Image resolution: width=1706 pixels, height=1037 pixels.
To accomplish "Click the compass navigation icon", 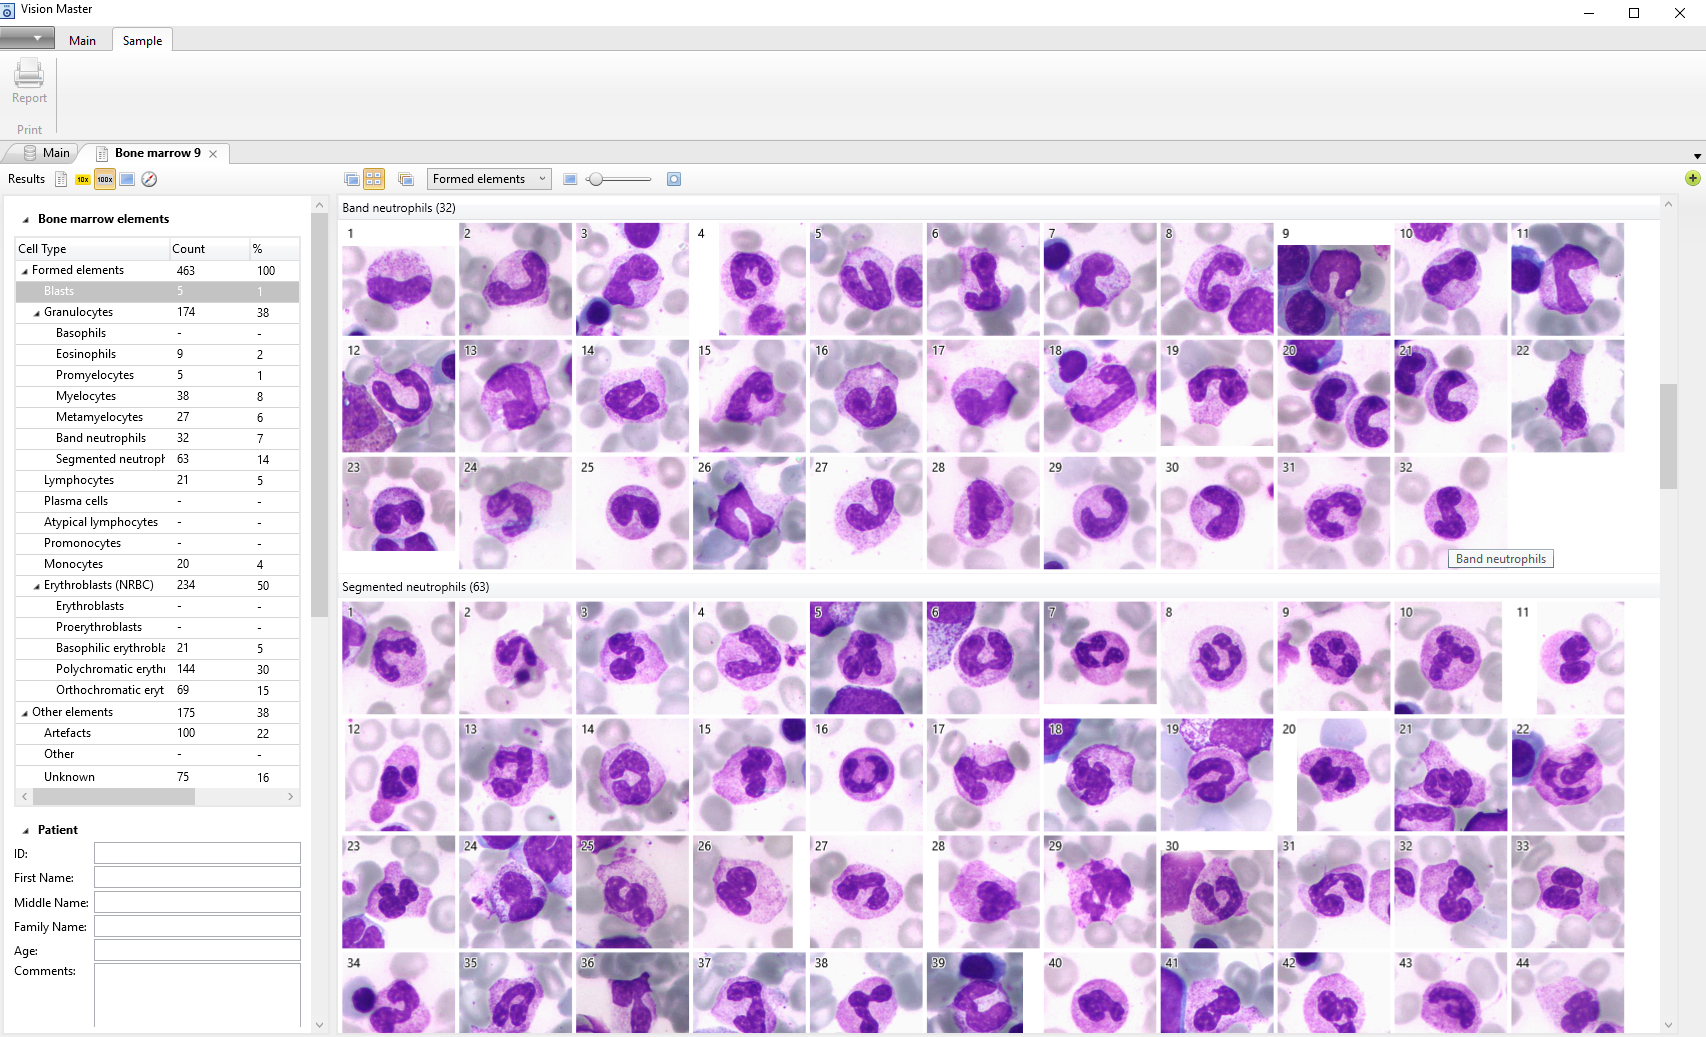I will [x=149, y=179].
